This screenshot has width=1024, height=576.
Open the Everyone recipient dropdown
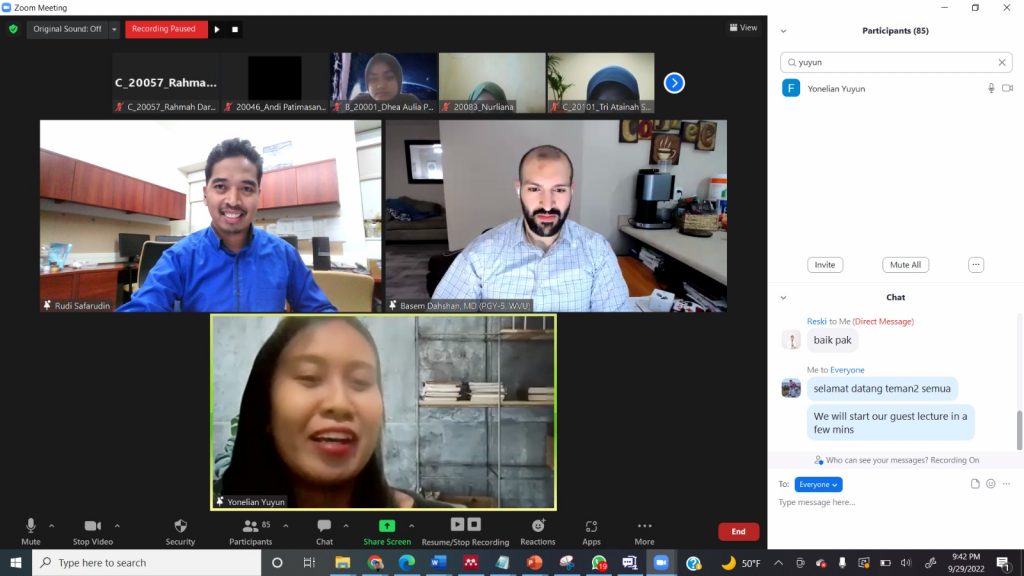819,484
